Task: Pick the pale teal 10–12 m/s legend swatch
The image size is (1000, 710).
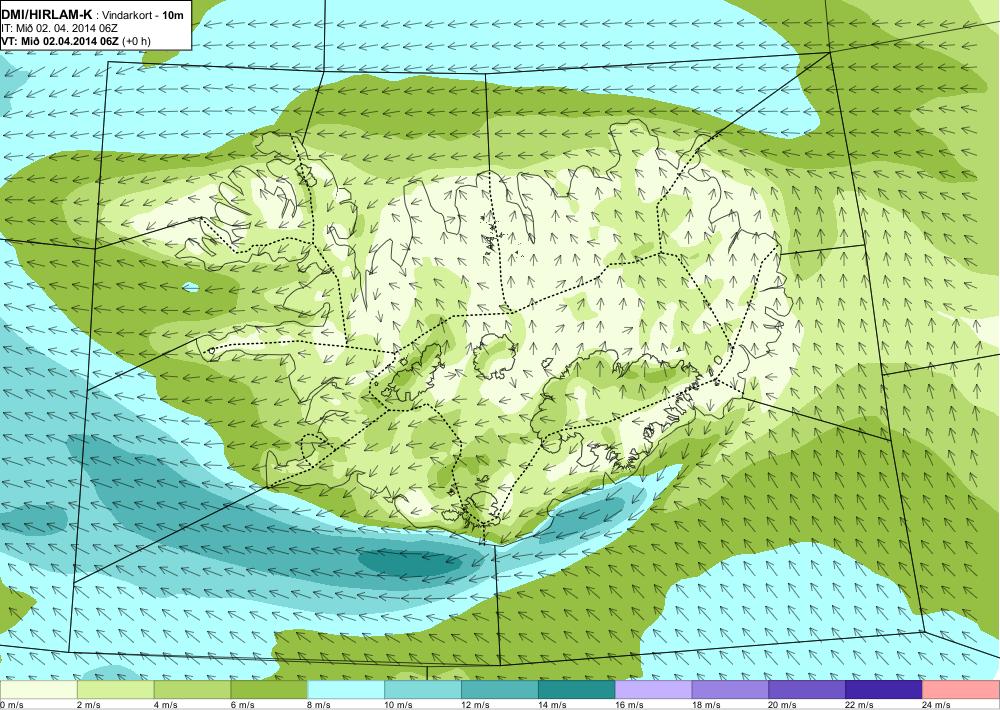Action: point(423,690)
